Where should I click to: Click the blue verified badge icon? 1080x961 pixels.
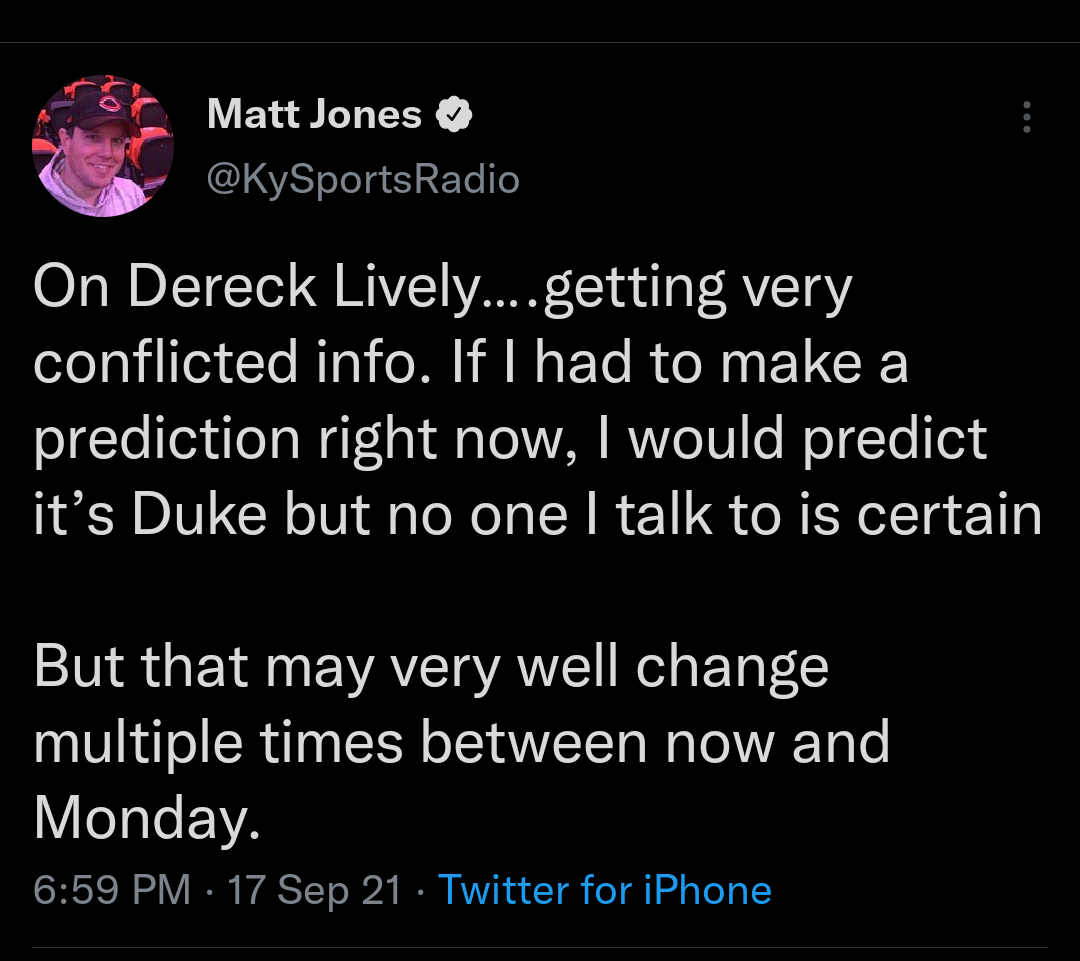(x=455, y=116)
